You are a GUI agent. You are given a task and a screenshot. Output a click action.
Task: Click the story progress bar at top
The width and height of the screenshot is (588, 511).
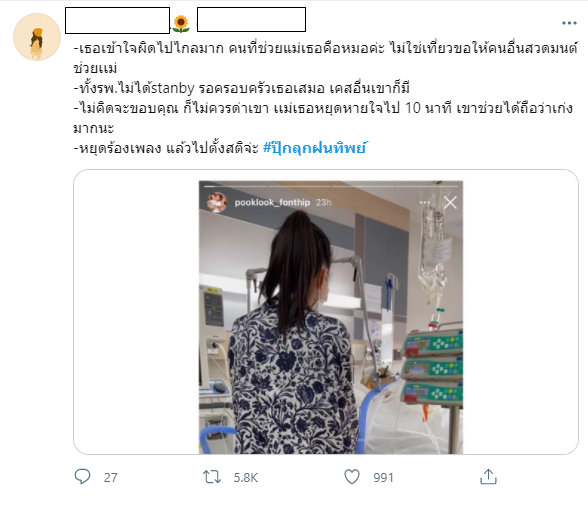pos(331,186)
